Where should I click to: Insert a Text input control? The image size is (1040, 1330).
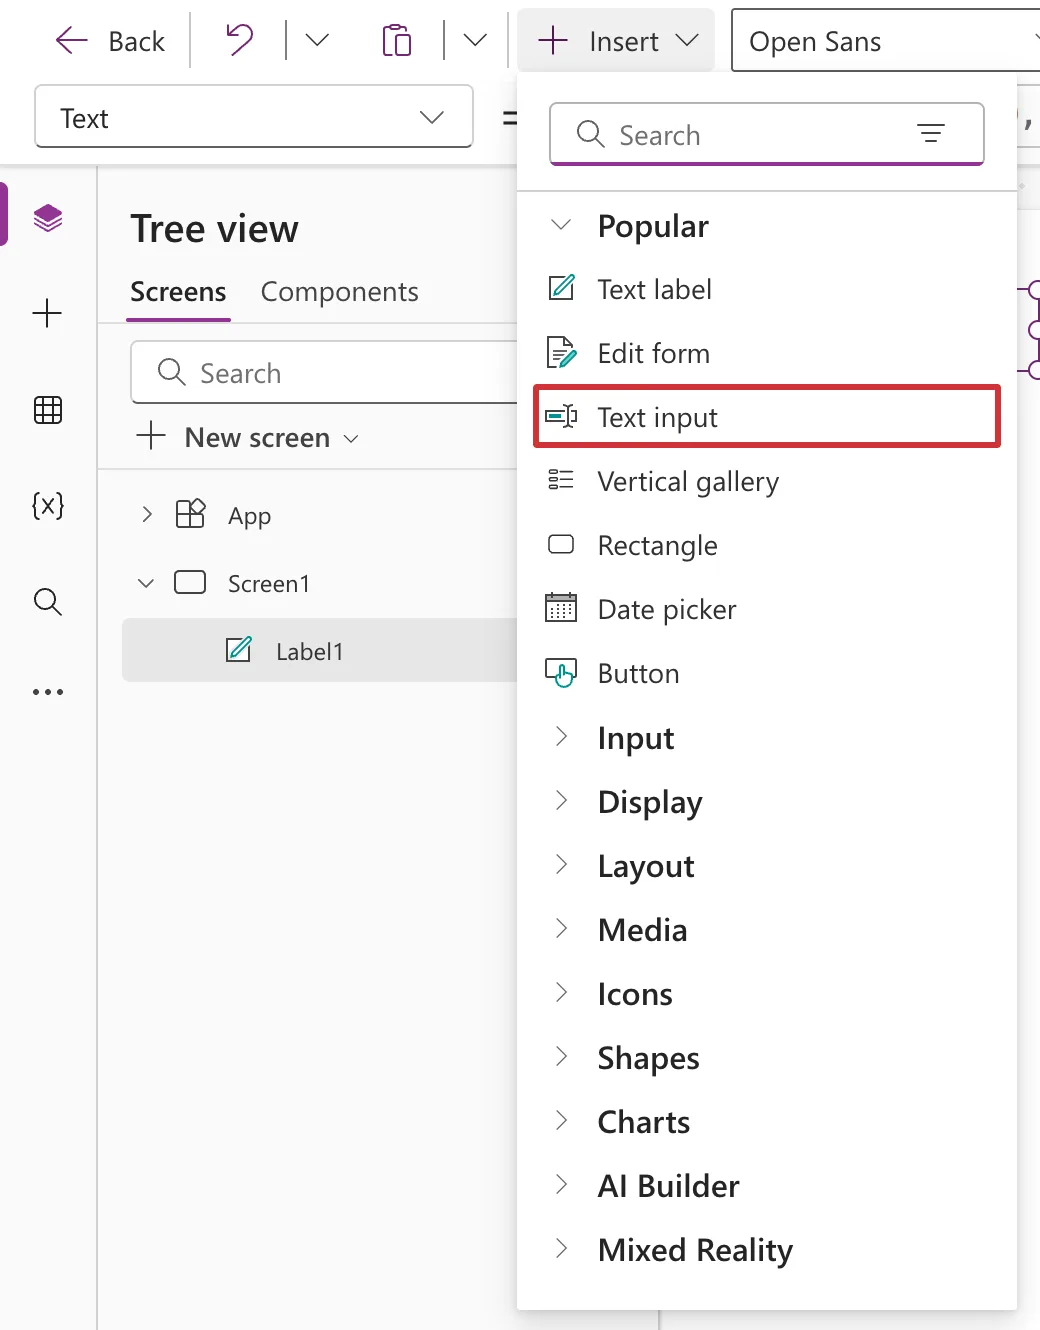click(768, 417)
